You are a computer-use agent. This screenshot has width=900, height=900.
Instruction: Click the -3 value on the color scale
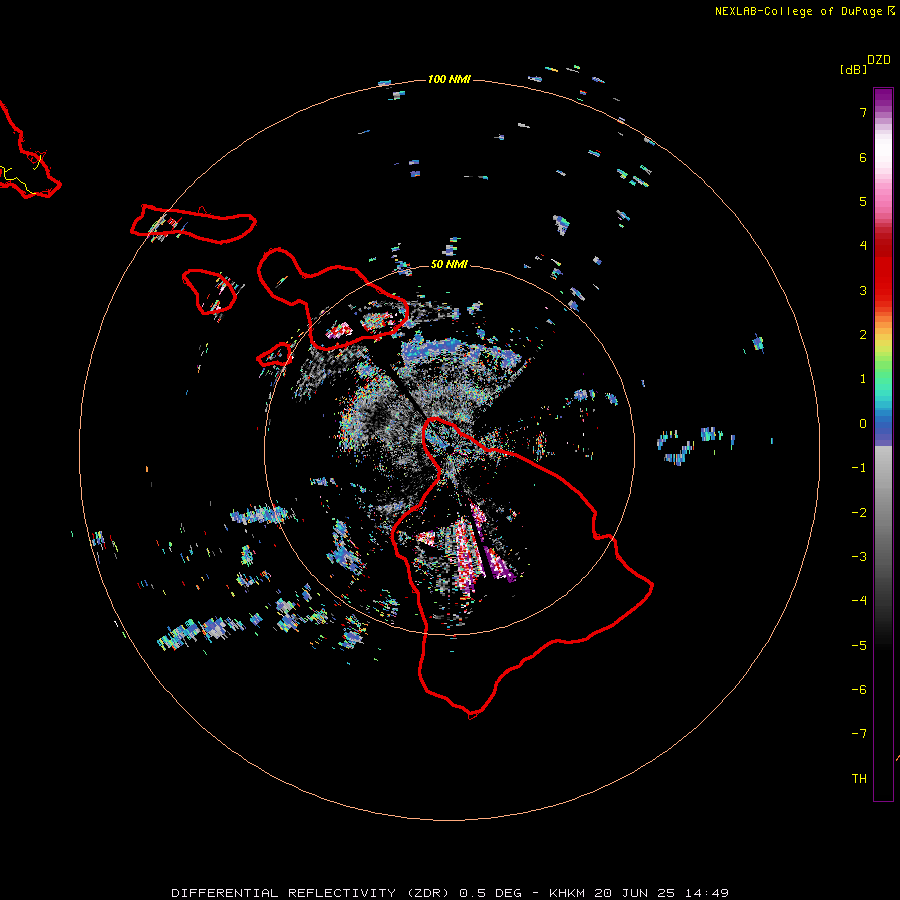859,557
